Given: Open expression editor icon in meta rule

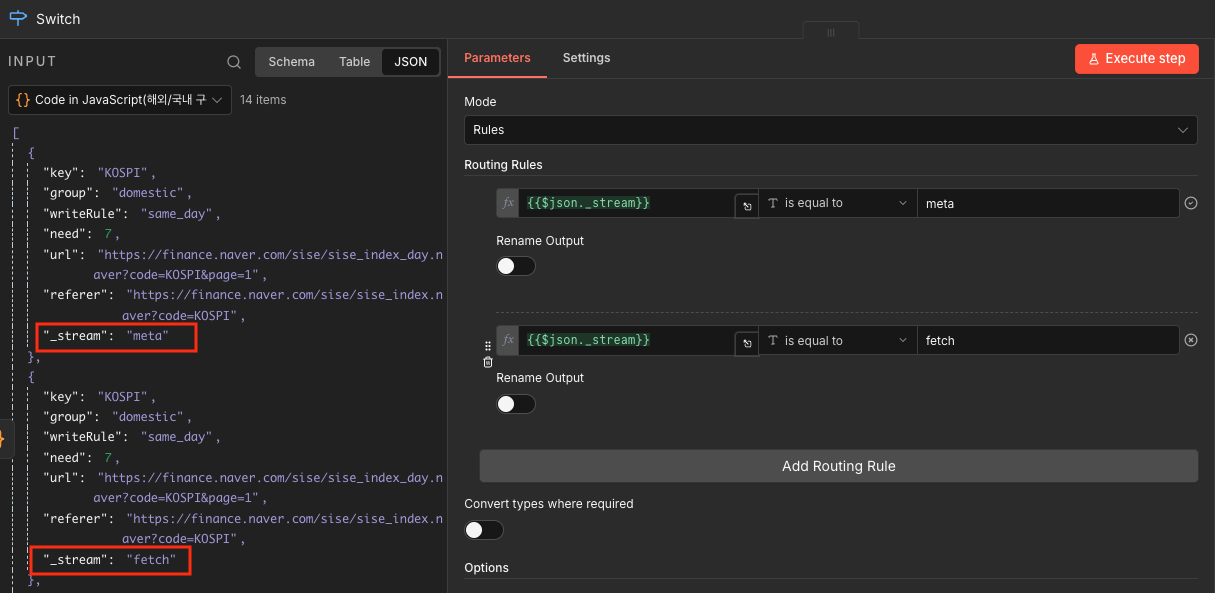Looking at the screenshot, I should pyautogui.click(x=746, y=206).
